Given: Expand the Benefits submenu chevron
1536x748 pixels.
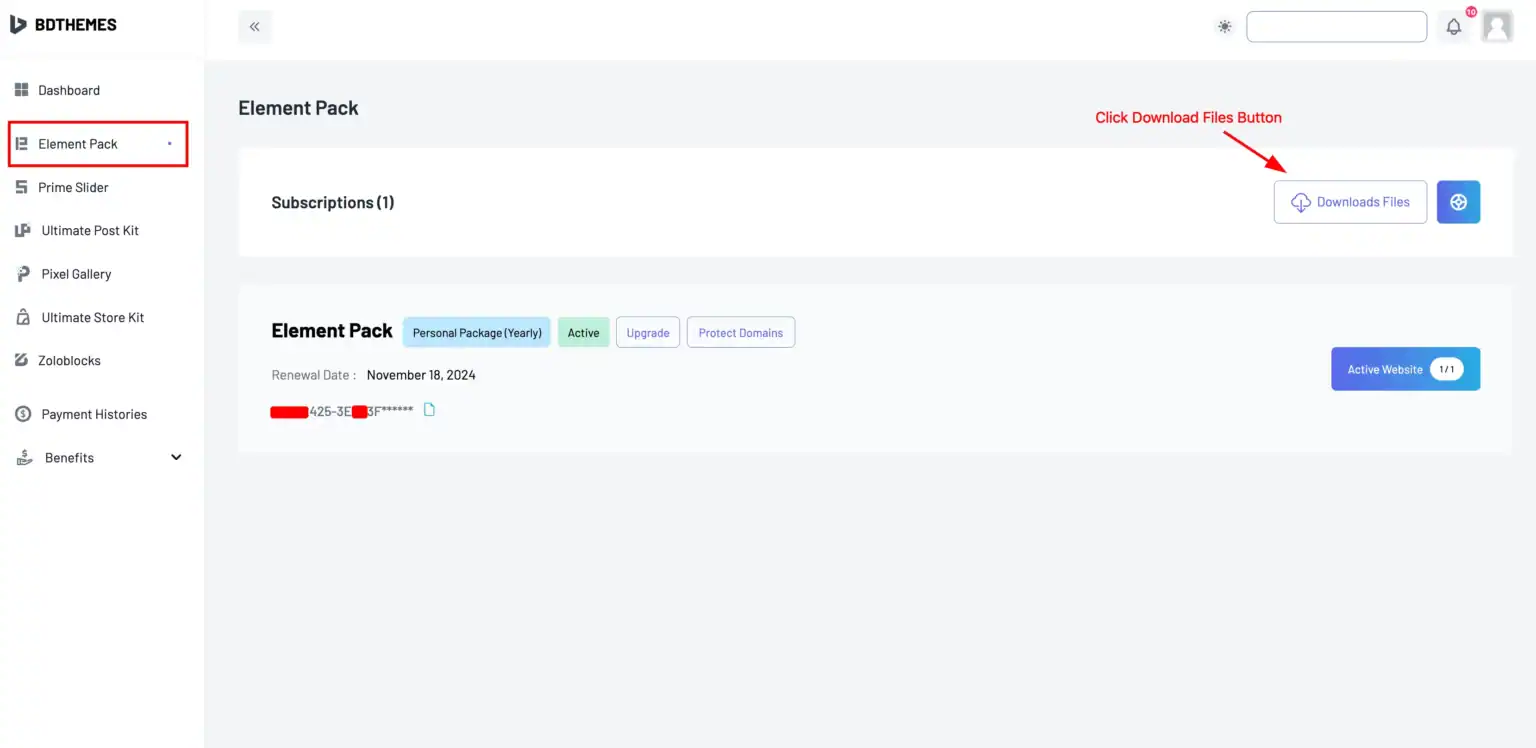Looking at the screenshot, I should [x=176, y=457].
